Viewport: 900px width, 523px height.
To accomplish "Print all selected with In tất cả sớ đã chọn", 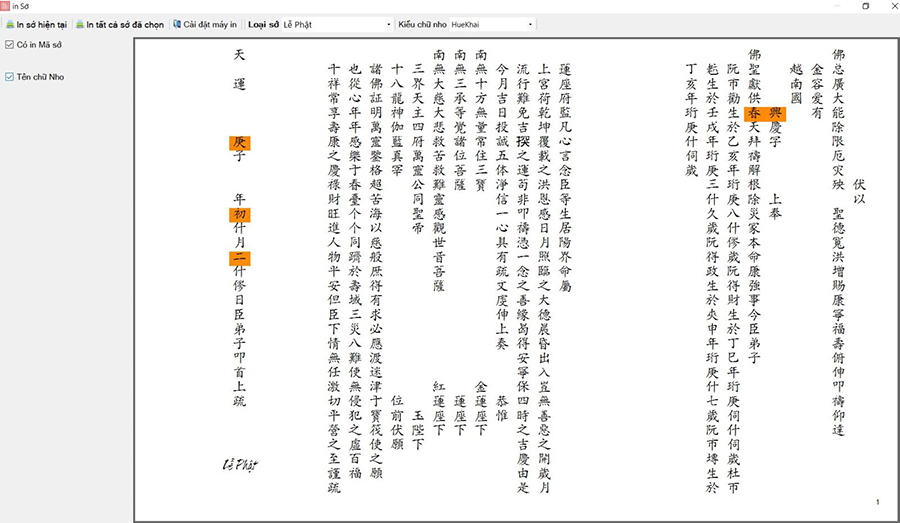I will point(120,25).
